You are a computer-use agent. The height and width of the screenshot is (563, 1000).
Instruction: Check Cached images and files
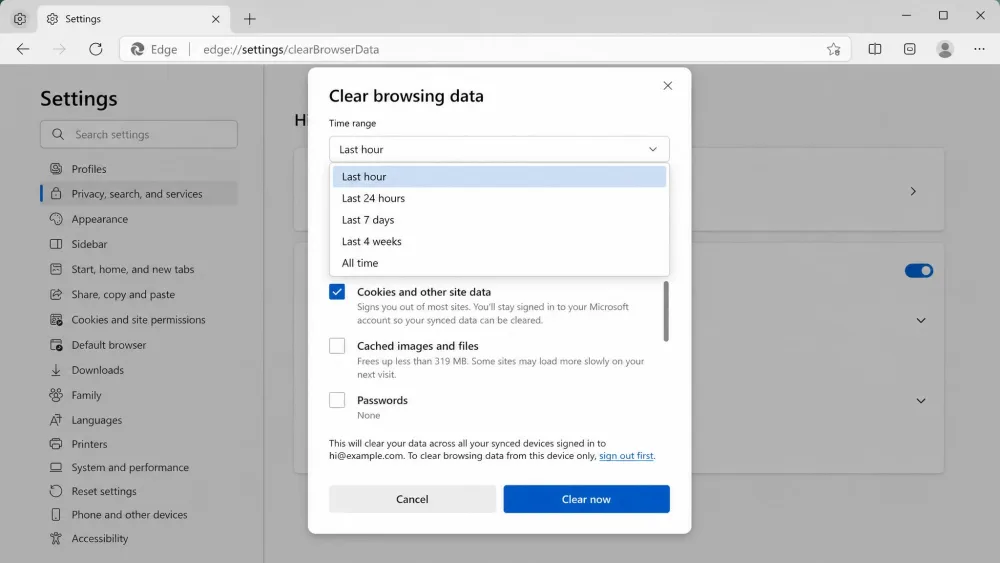[x=337, y=346]
